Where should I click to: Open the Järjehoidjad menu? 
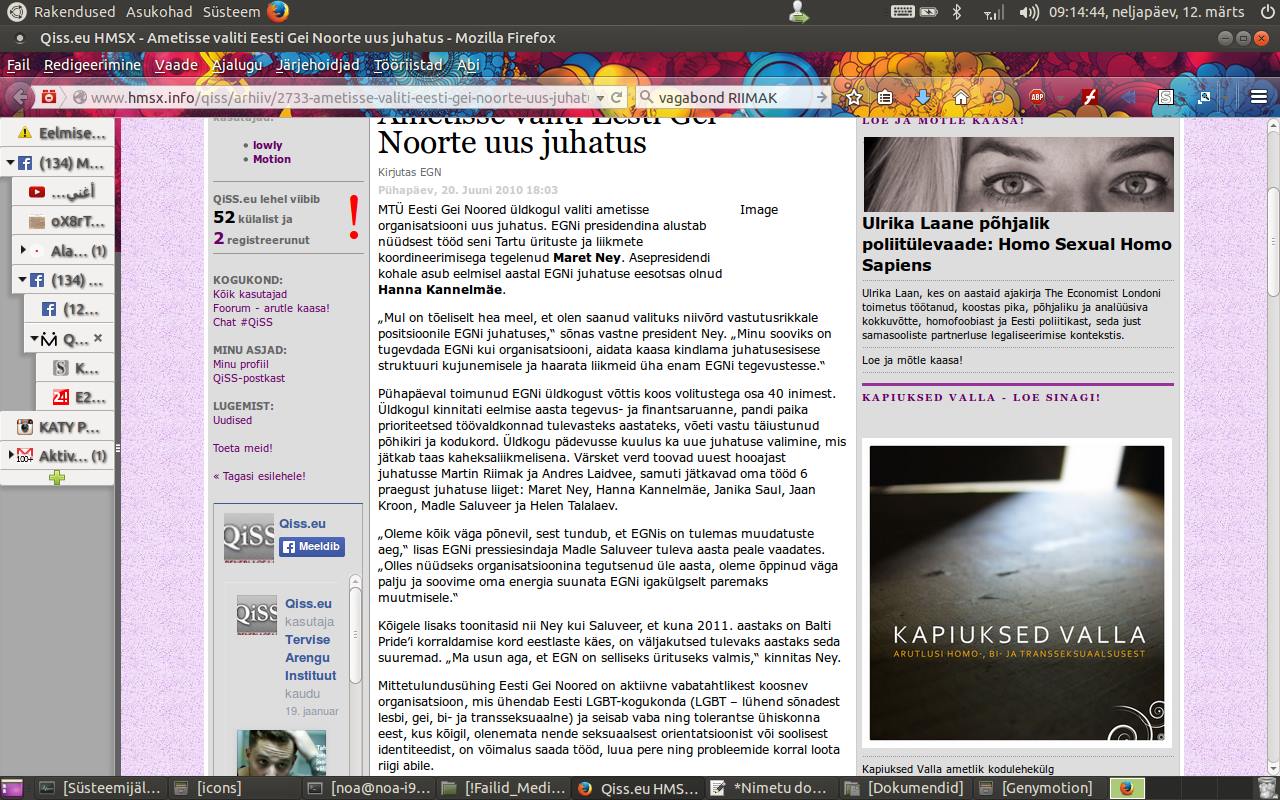coord(317,65)
